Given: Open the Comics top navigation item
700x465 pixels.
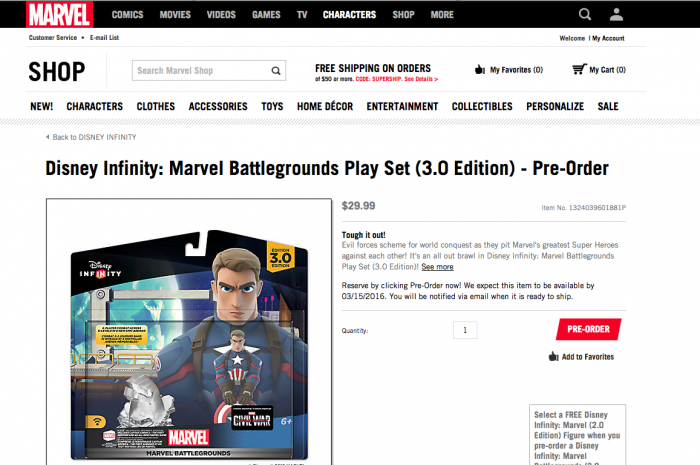Looking at the screenshot, I should coord(127,15).
